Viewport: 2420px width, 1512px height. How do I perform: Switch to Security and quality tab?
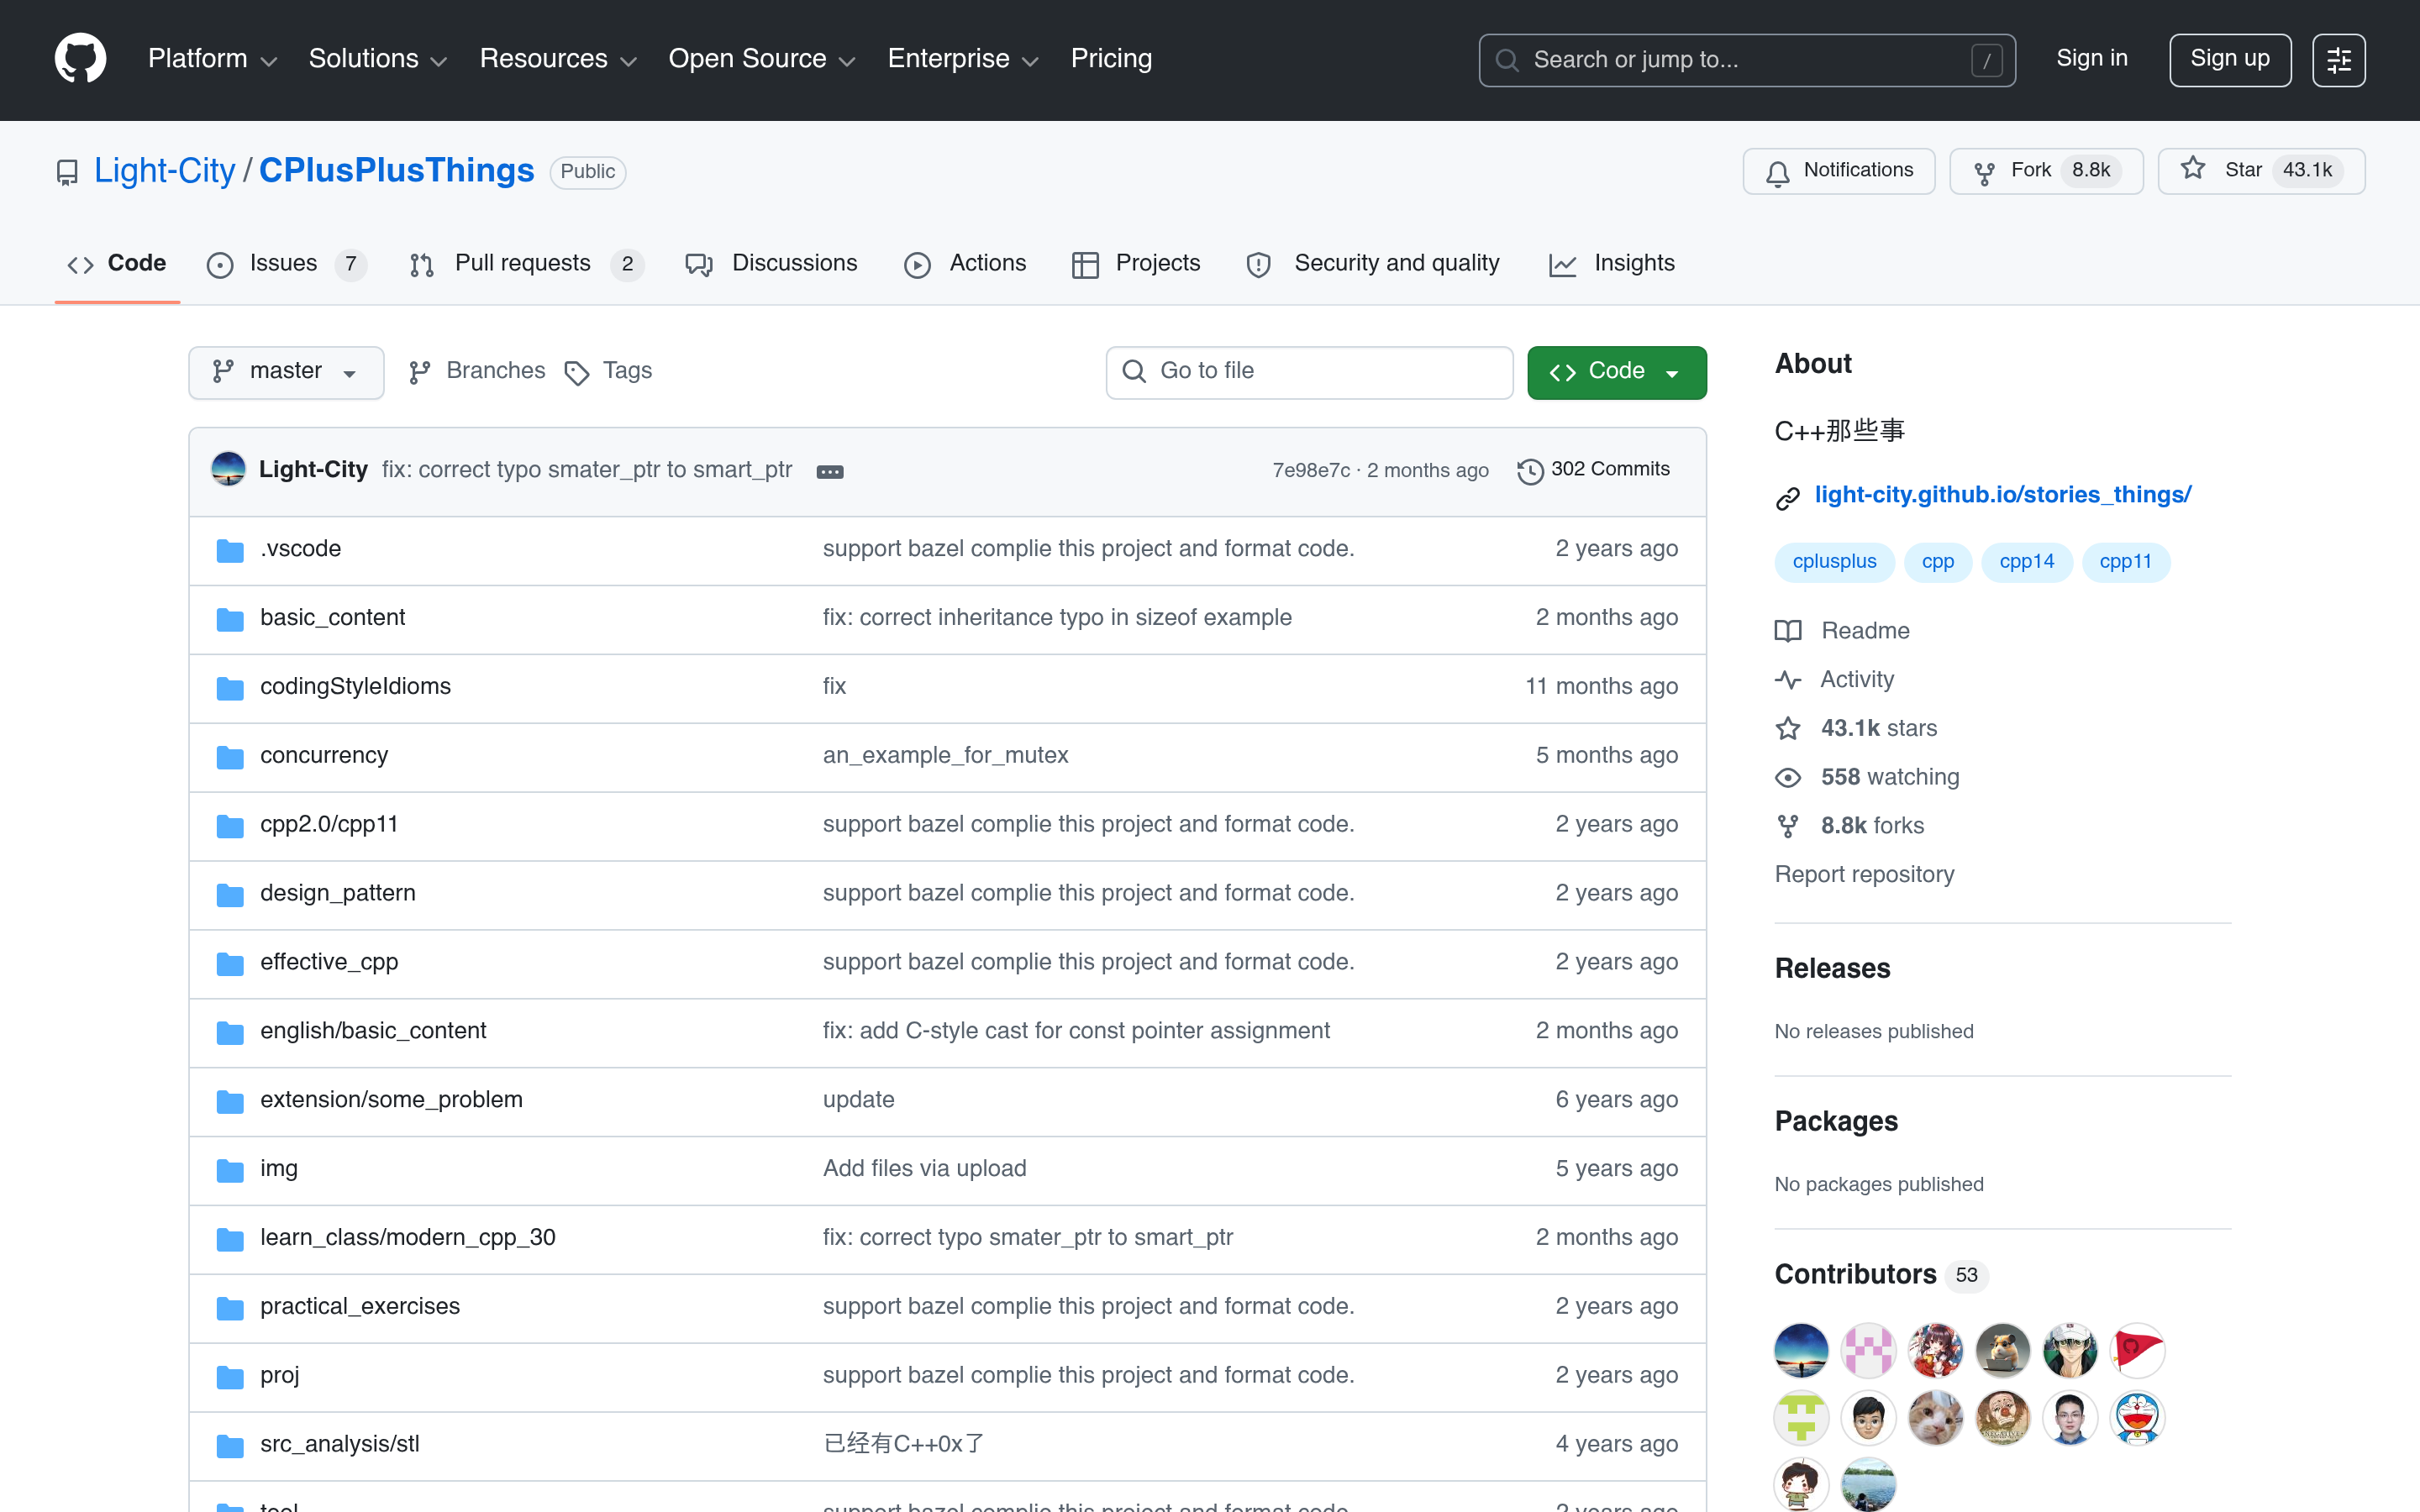tap(1372, 264)
